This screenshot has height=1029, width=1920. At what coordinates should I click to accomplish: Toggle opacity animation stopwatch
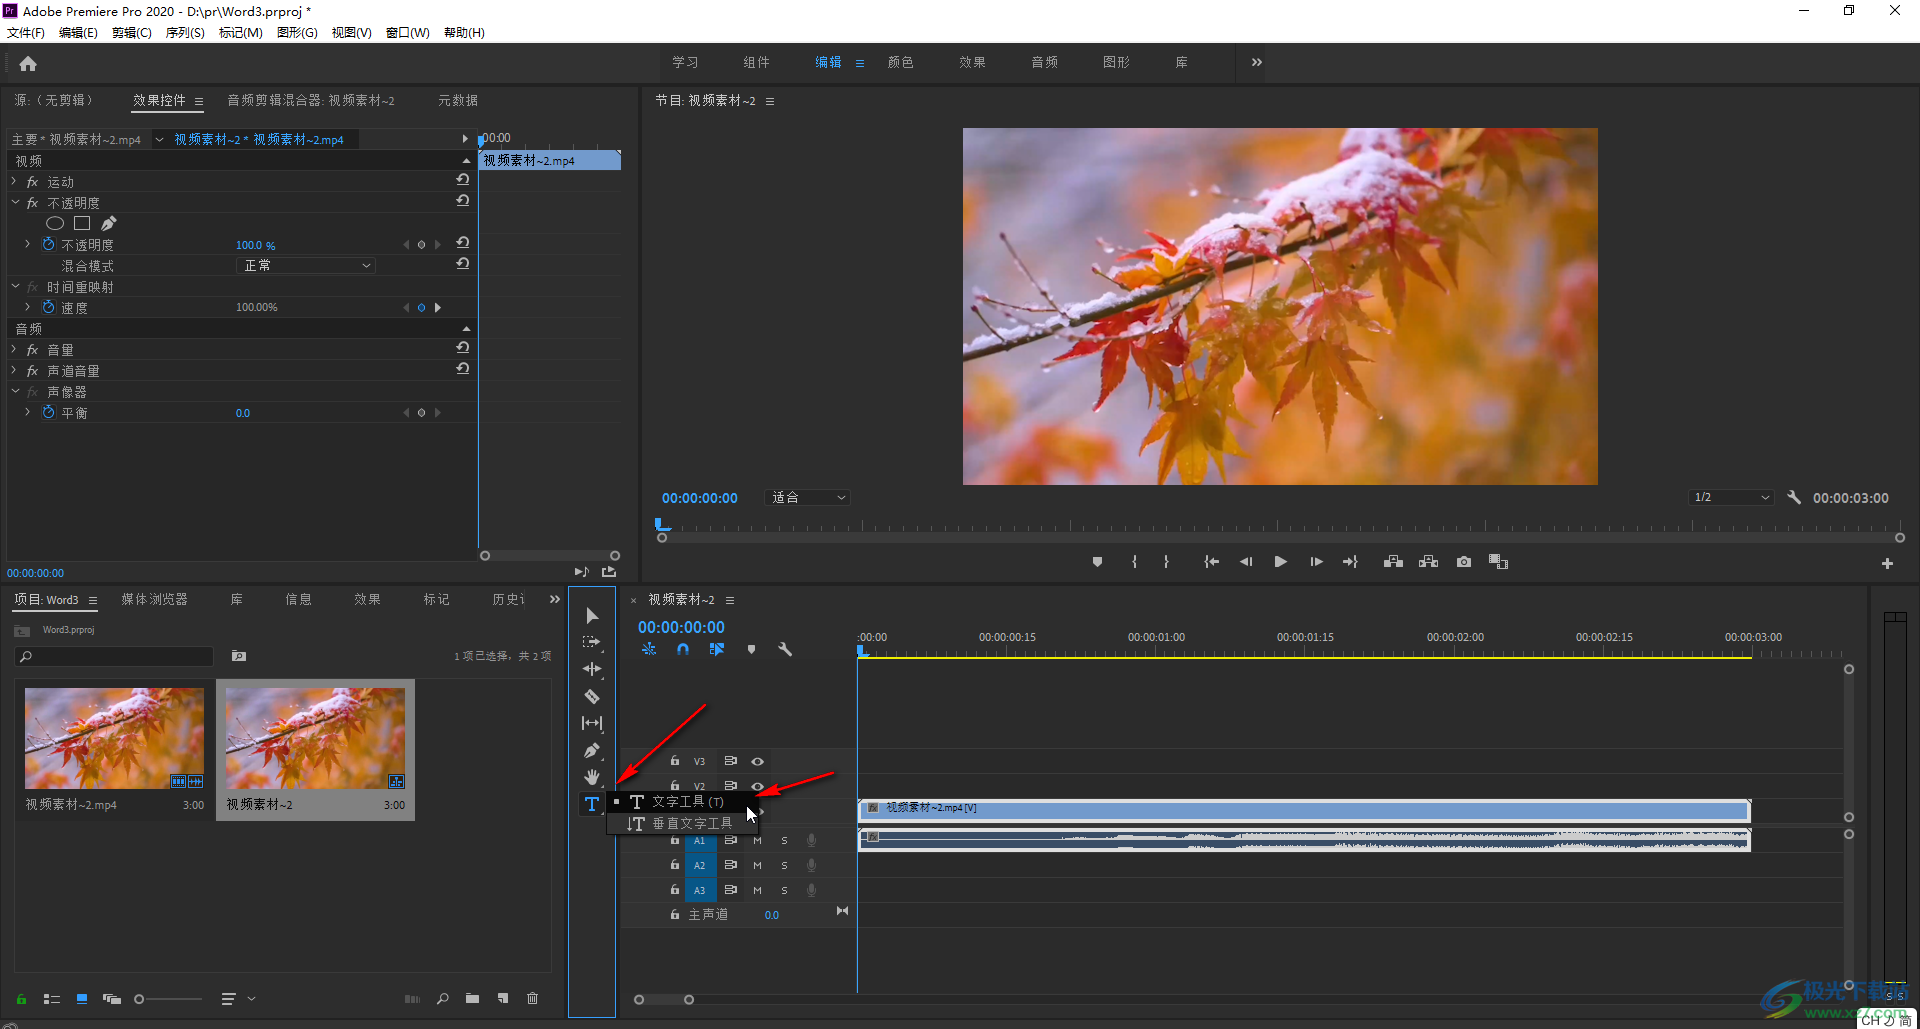click(48, 244)
